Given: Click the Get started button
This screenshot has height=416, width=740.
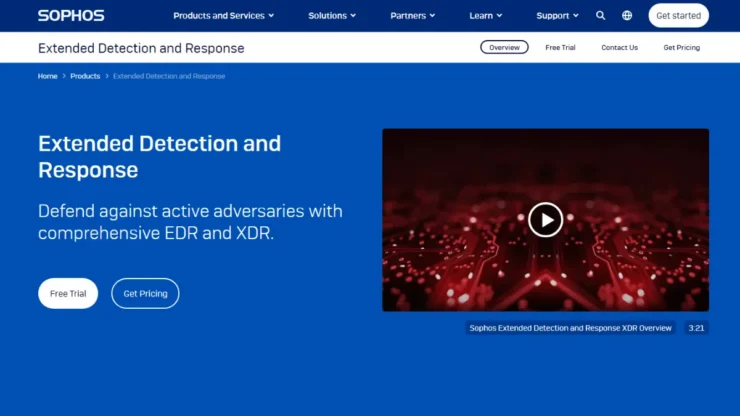Looking at the screenshot, I should click(678, 16).
